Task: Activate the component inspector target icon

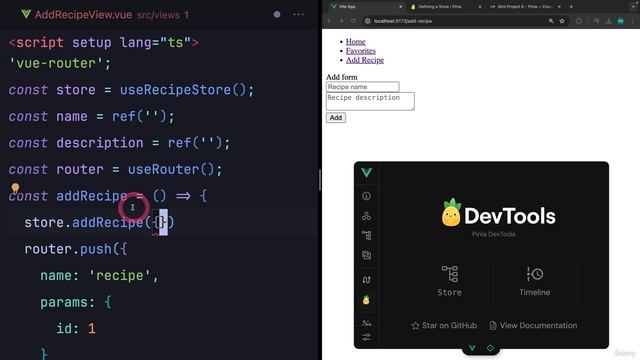Action: pyautogui.click(x=490, y=348)
